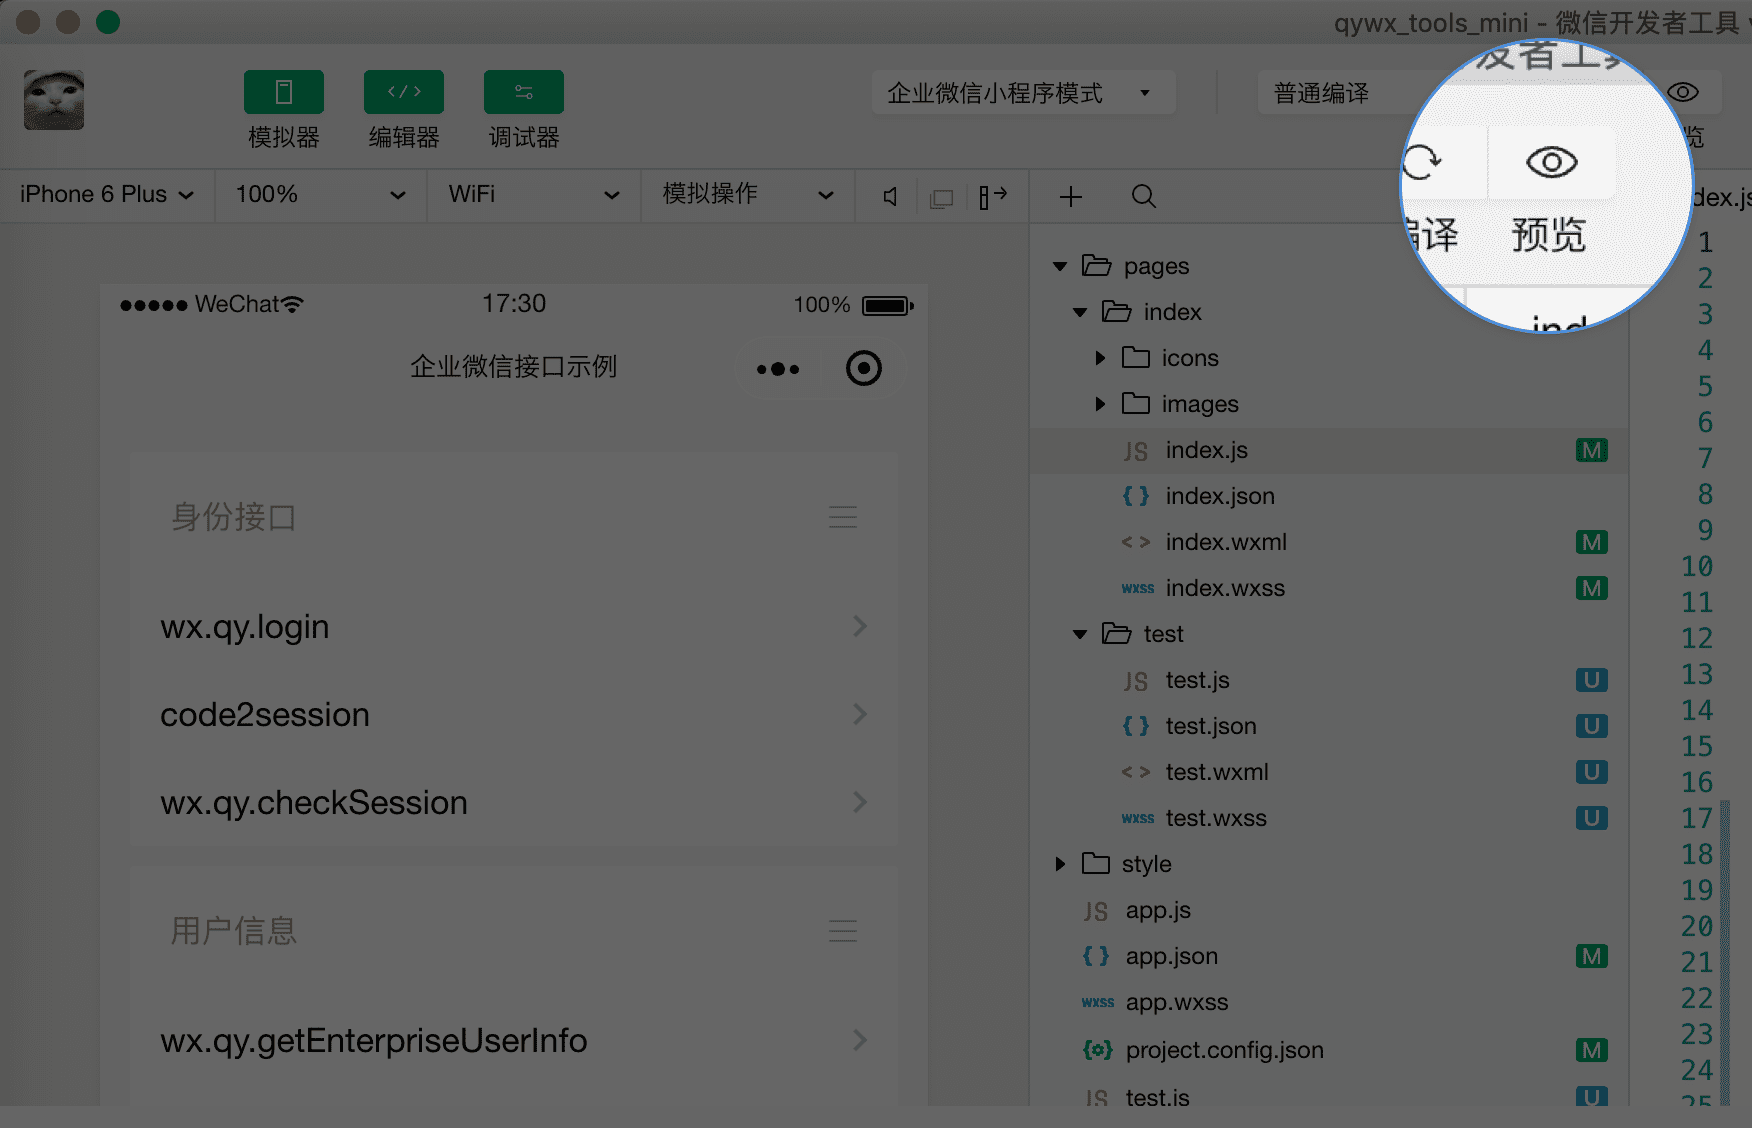Click the detach simulator window icon

coord(941,198)
